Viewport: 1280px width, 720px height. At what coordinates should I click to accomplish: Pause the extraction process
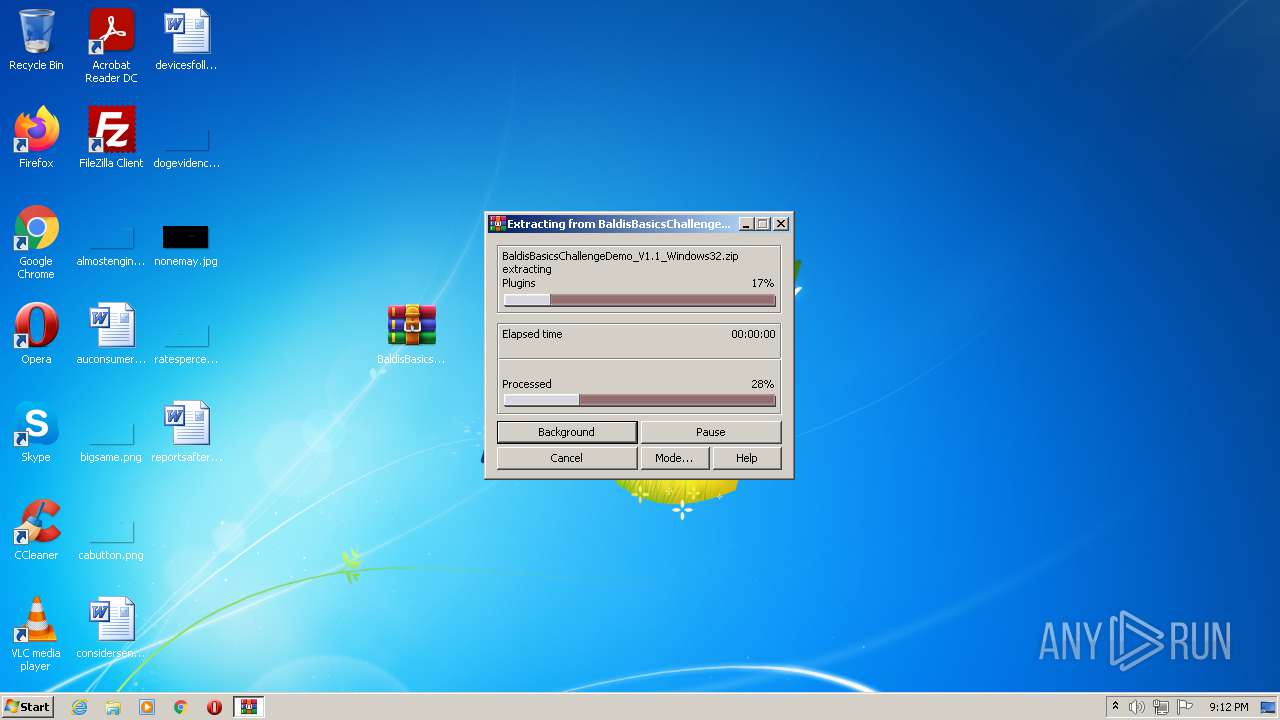710,432
